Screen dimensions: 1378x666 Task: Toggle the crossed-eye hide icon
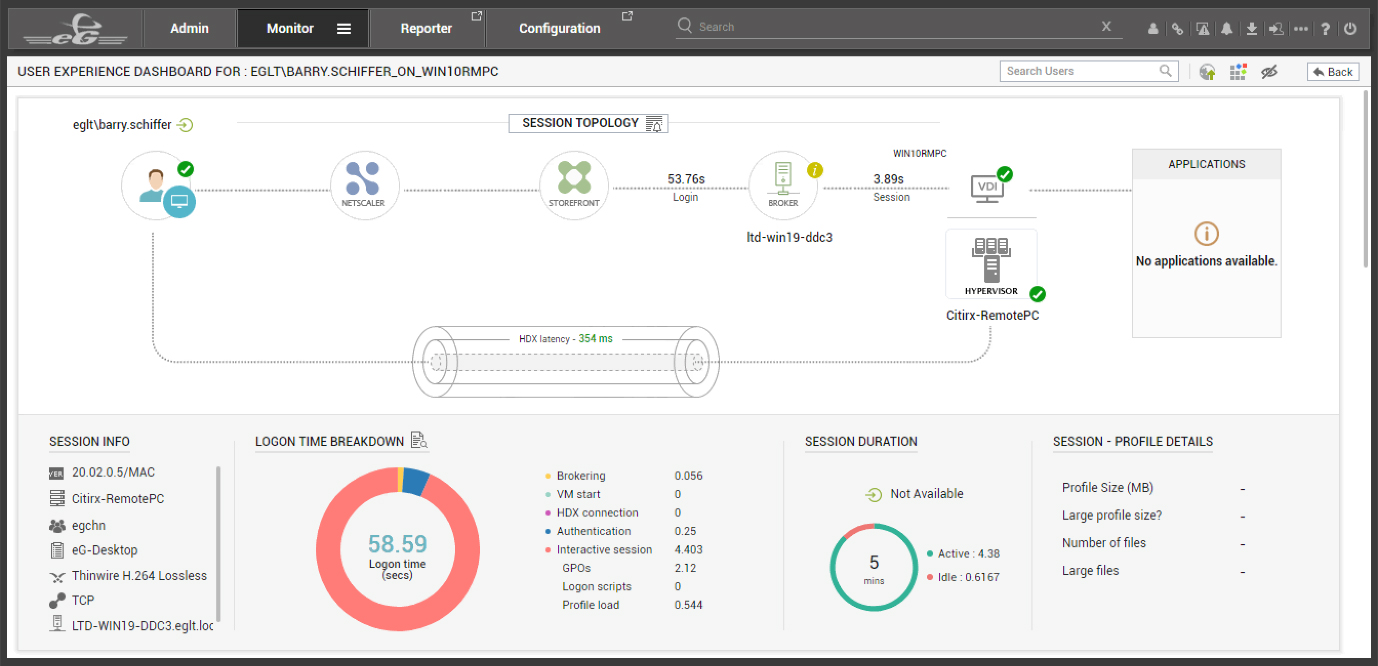click(x=1270, y=72)
